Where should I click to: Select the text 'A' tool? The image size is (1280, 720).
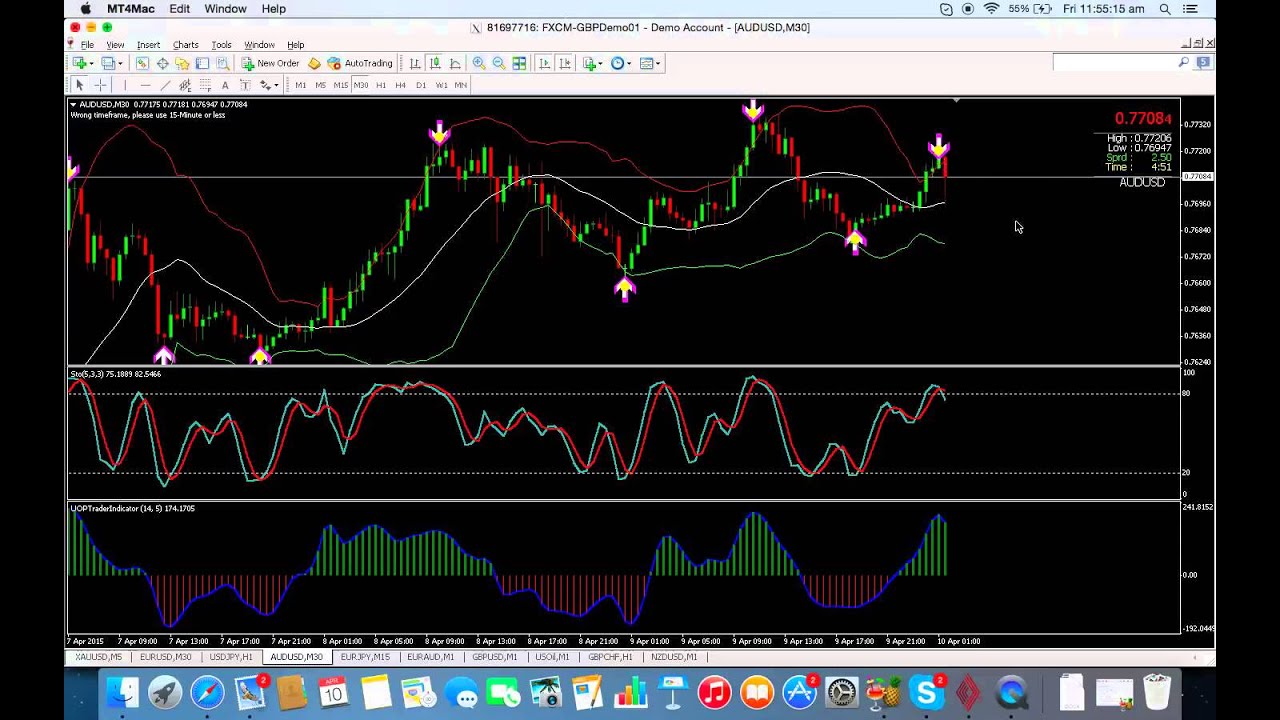pos(225,85)
